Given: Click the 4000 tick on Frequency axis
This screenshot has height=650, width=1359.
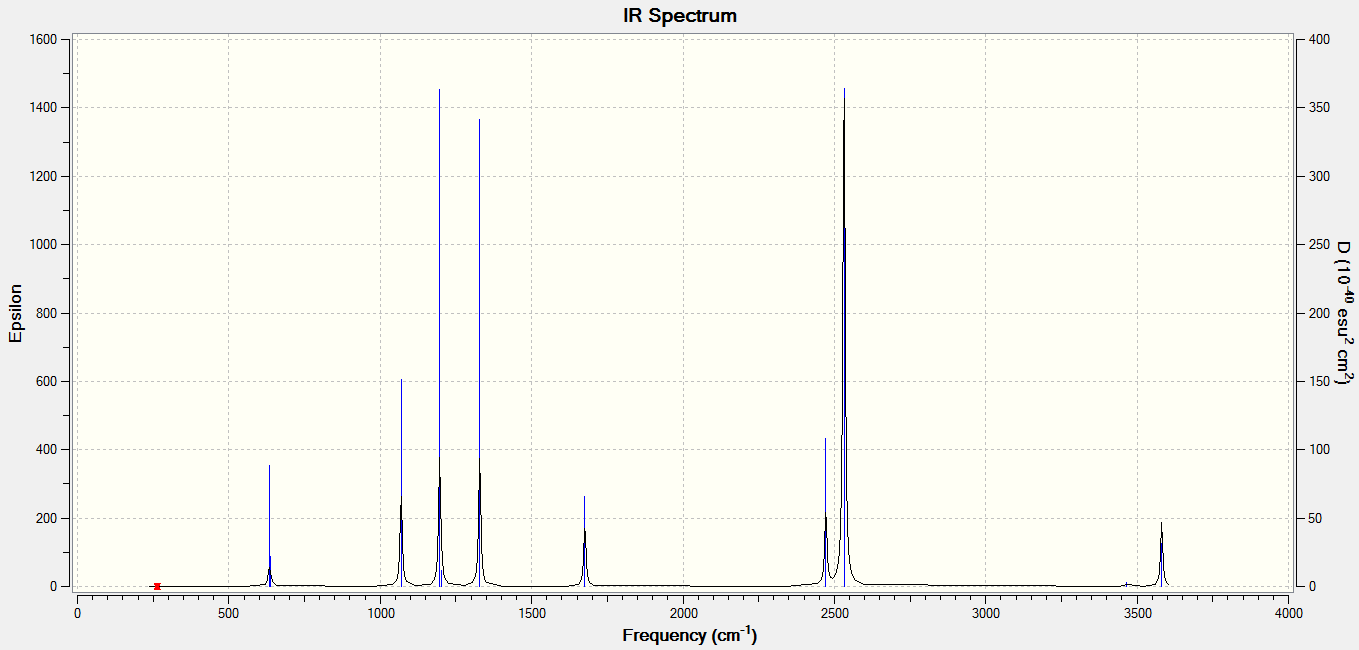Looking at the screenshot, I should pyautogui.click(x=1288, y=612).
